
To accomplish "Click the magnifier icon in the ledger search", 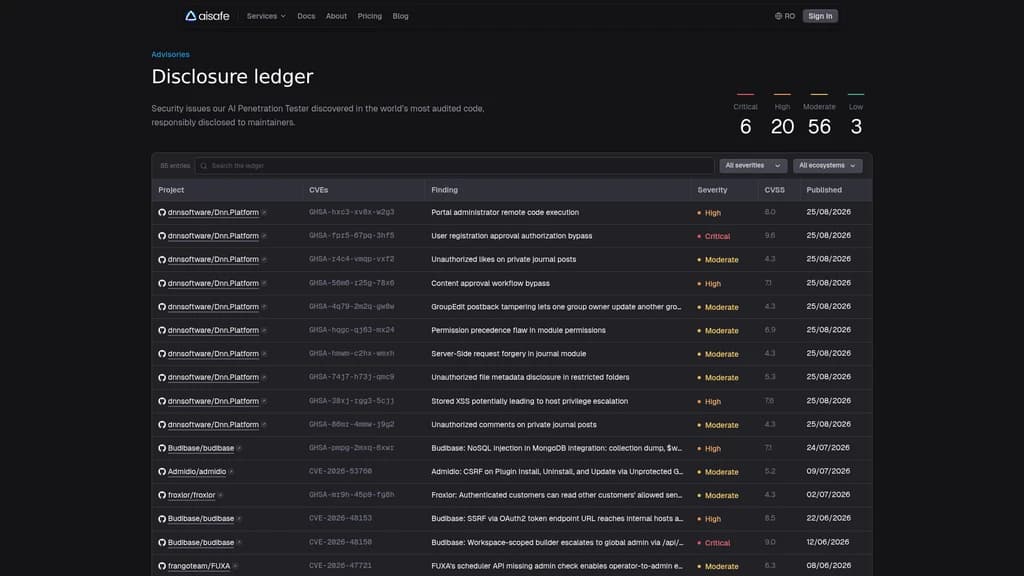I will coord(204,166).
